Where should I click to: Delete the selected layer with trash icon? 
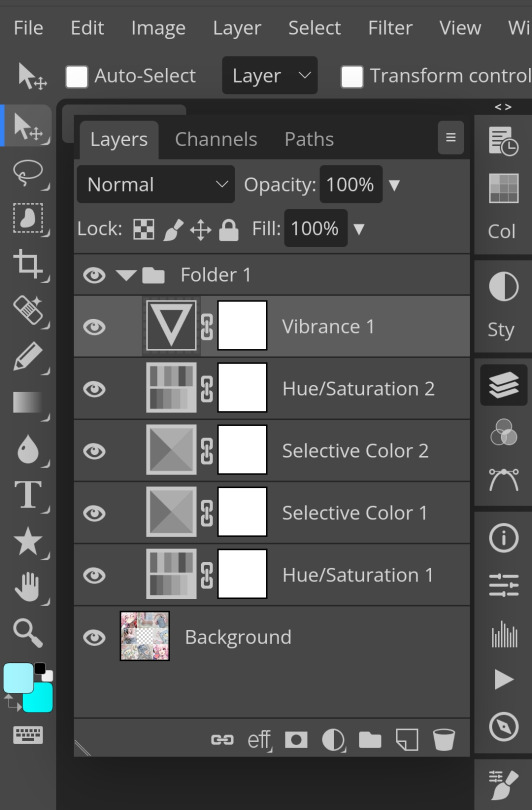click(444, 740)
